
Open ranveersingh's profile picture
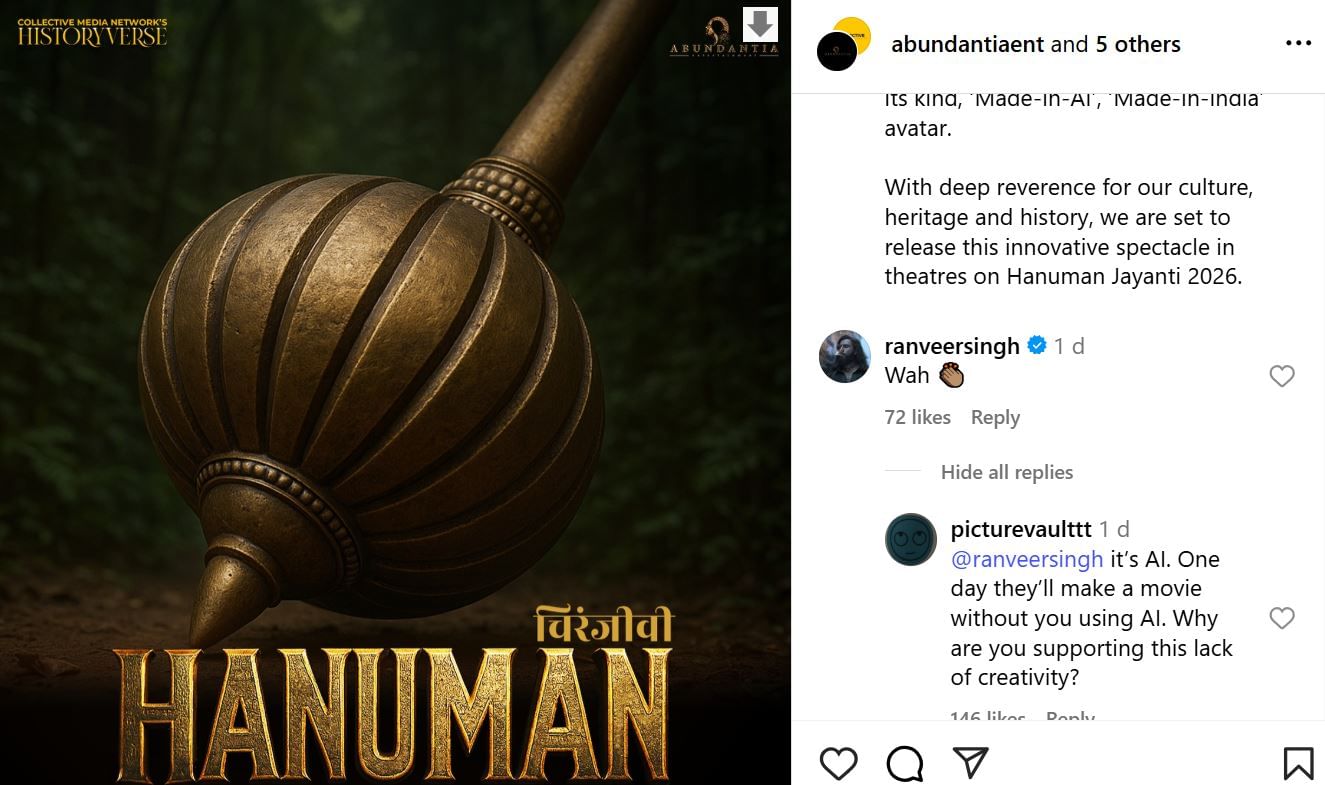[844, 356]
